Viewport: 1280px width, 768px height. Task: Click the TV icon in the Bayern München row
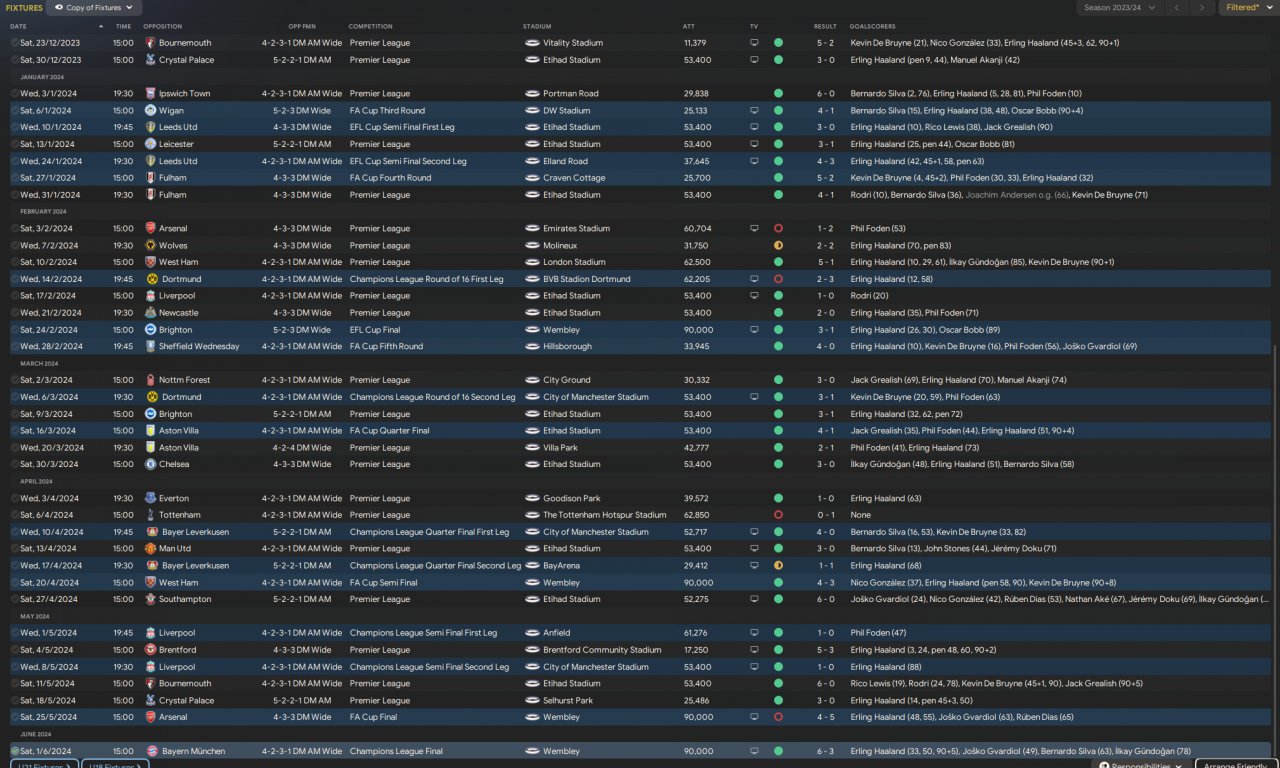coord(754,751)
